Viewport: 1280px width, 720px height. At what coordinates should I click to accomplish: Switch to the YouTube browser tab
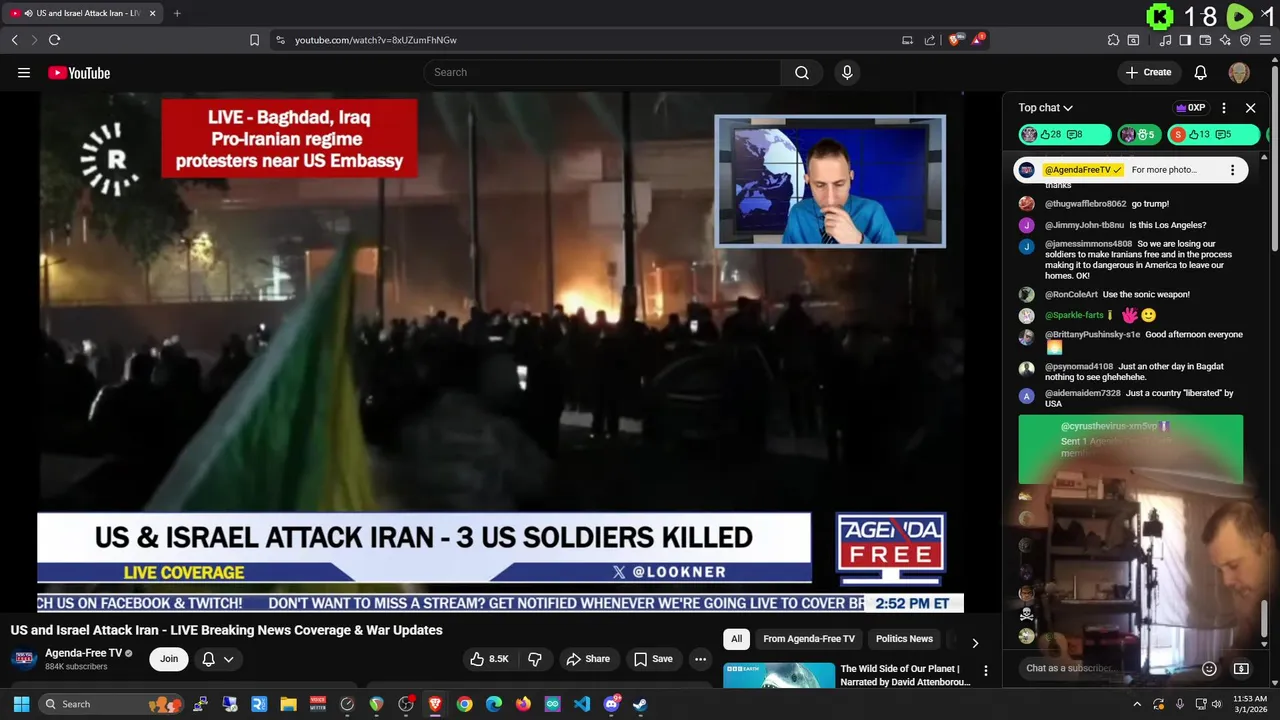(x=84, y=14)
